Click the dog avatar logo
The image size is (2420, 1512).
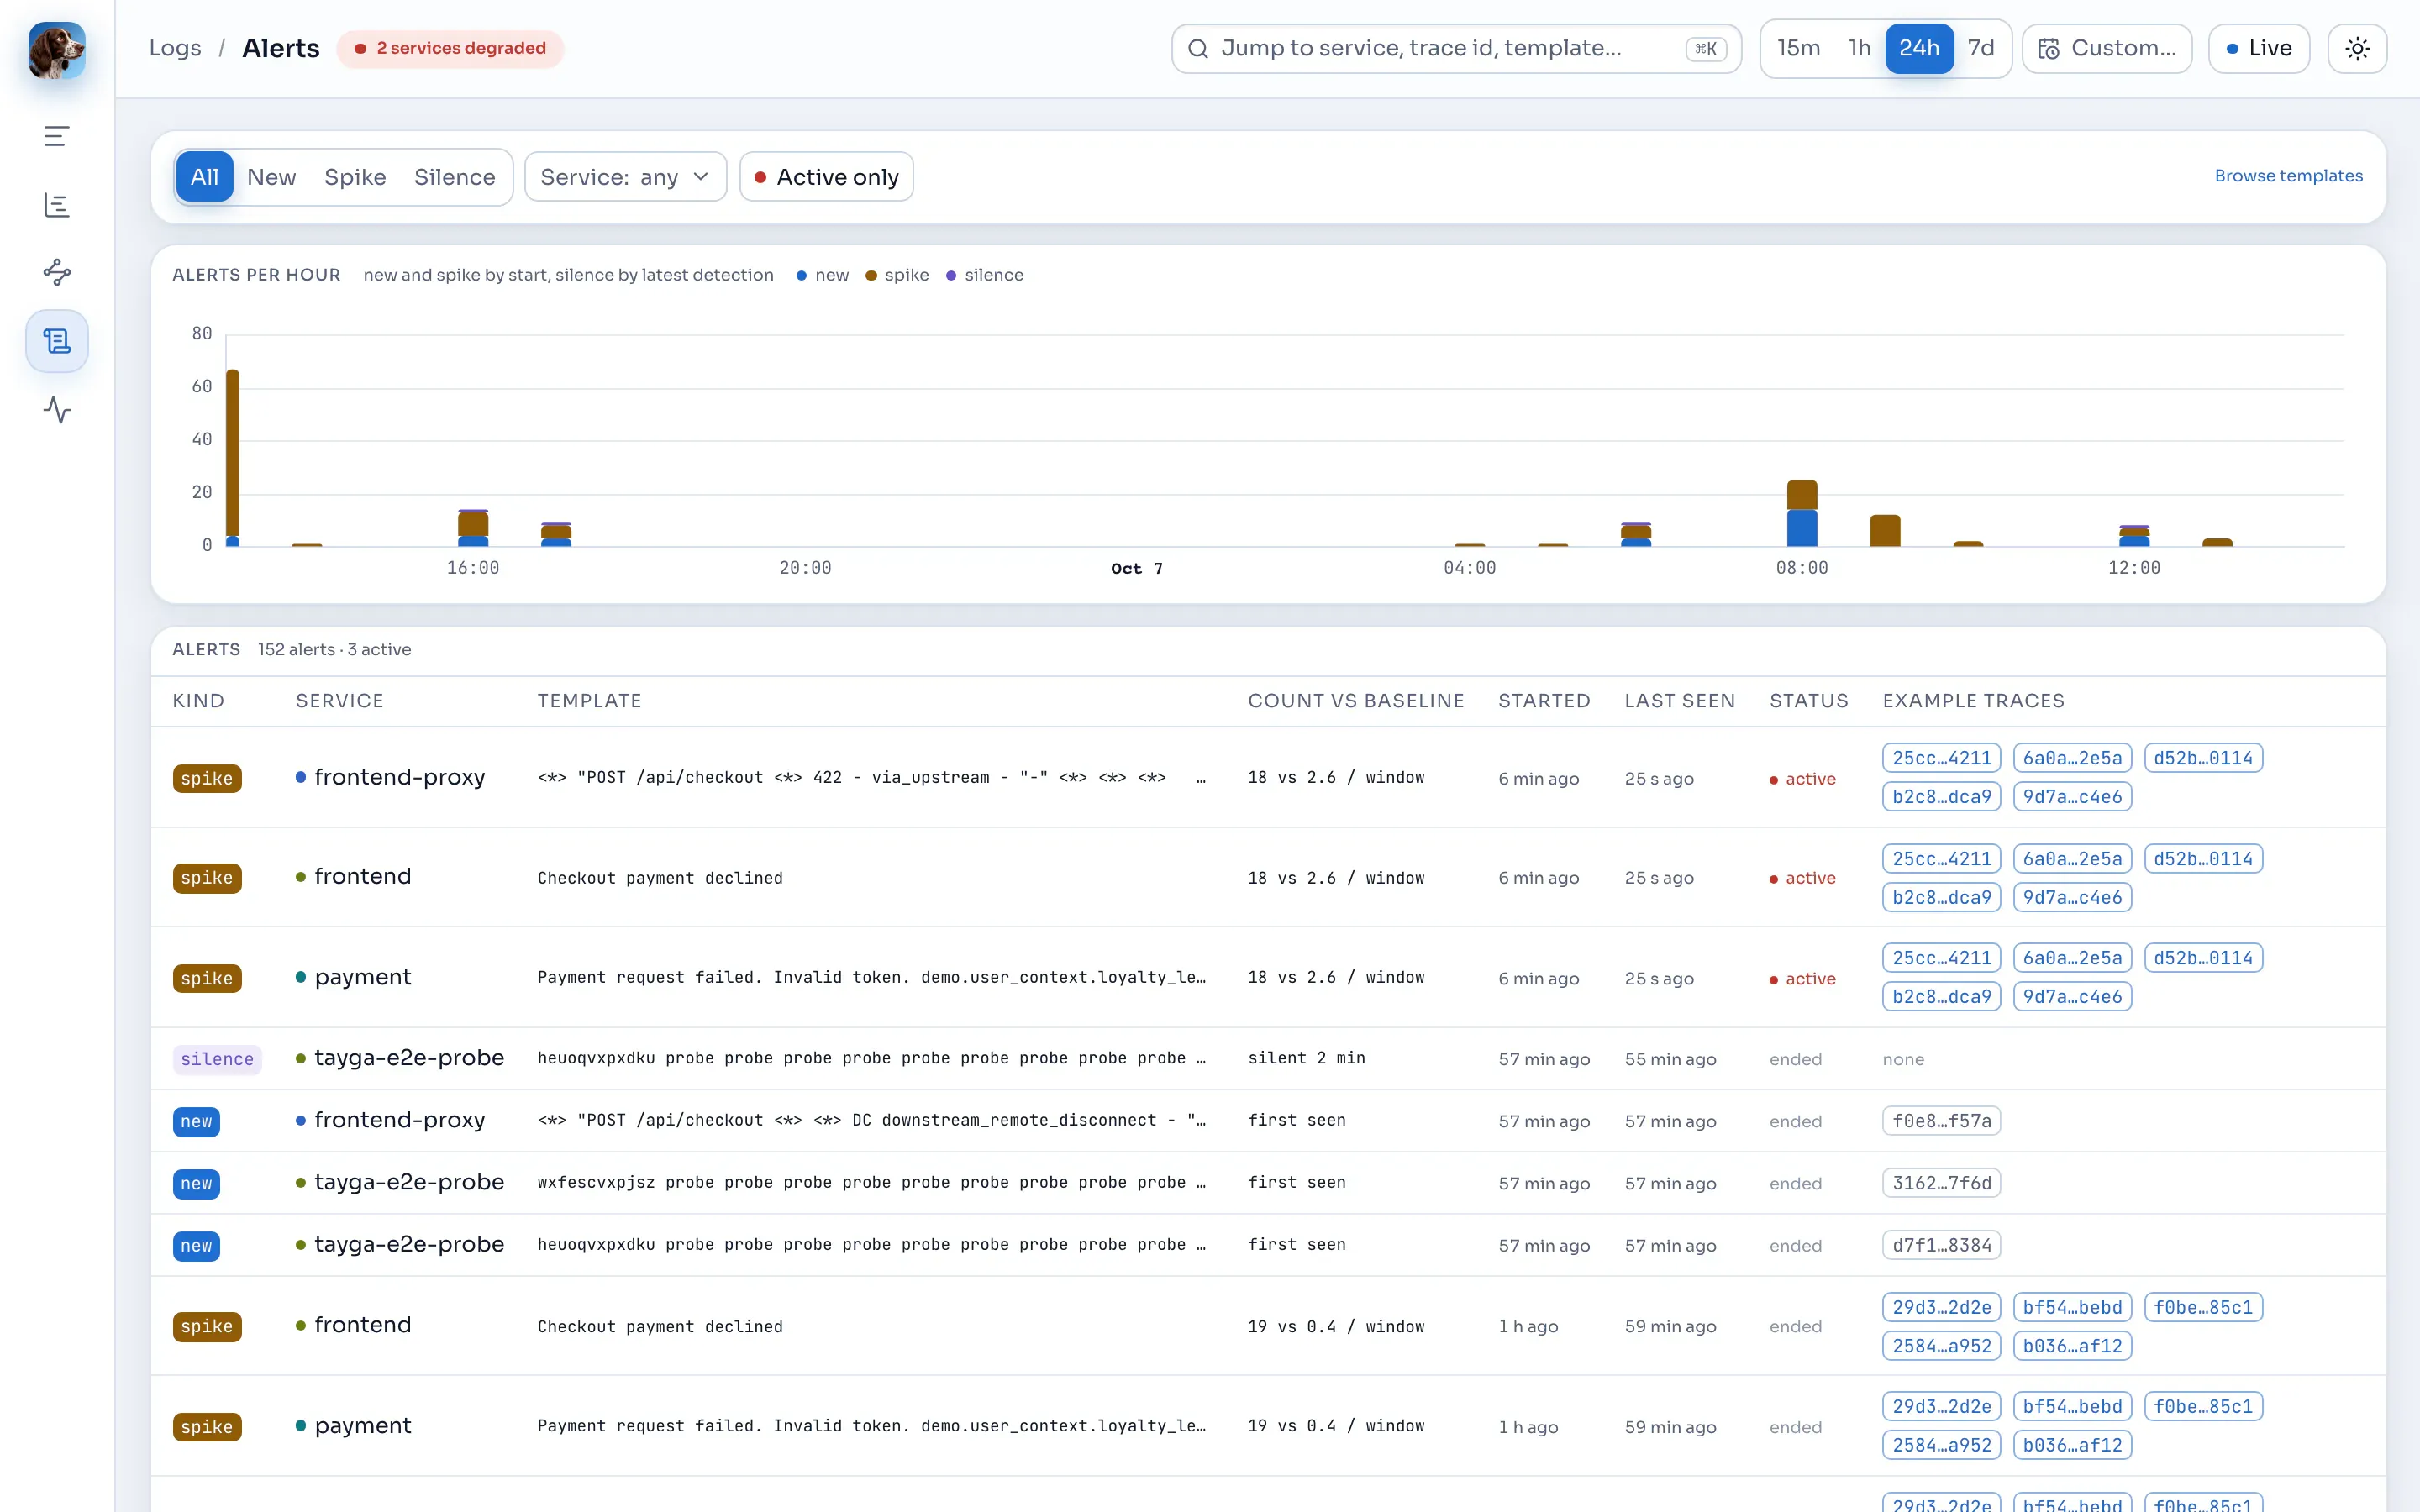click(57, 49)
